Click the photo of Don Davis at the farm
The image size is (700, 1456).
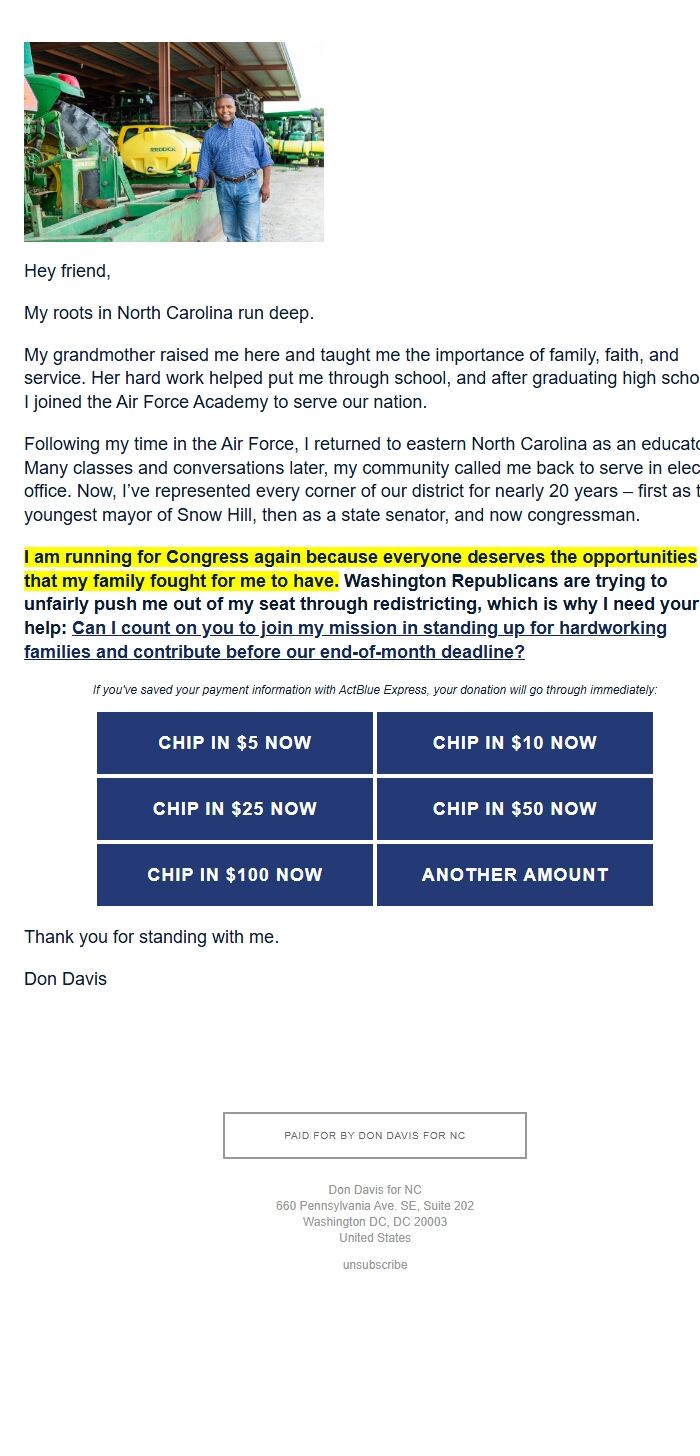point(173,141)
